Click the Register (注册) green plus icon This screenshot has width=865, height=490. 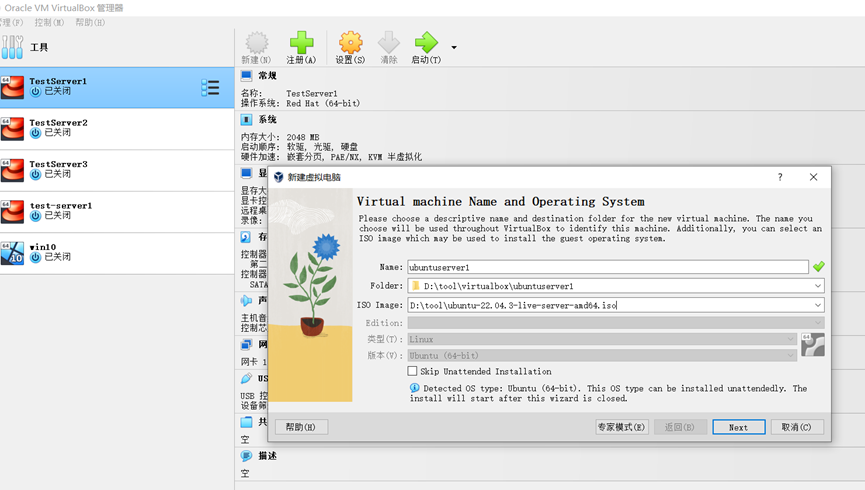(301, 43)
